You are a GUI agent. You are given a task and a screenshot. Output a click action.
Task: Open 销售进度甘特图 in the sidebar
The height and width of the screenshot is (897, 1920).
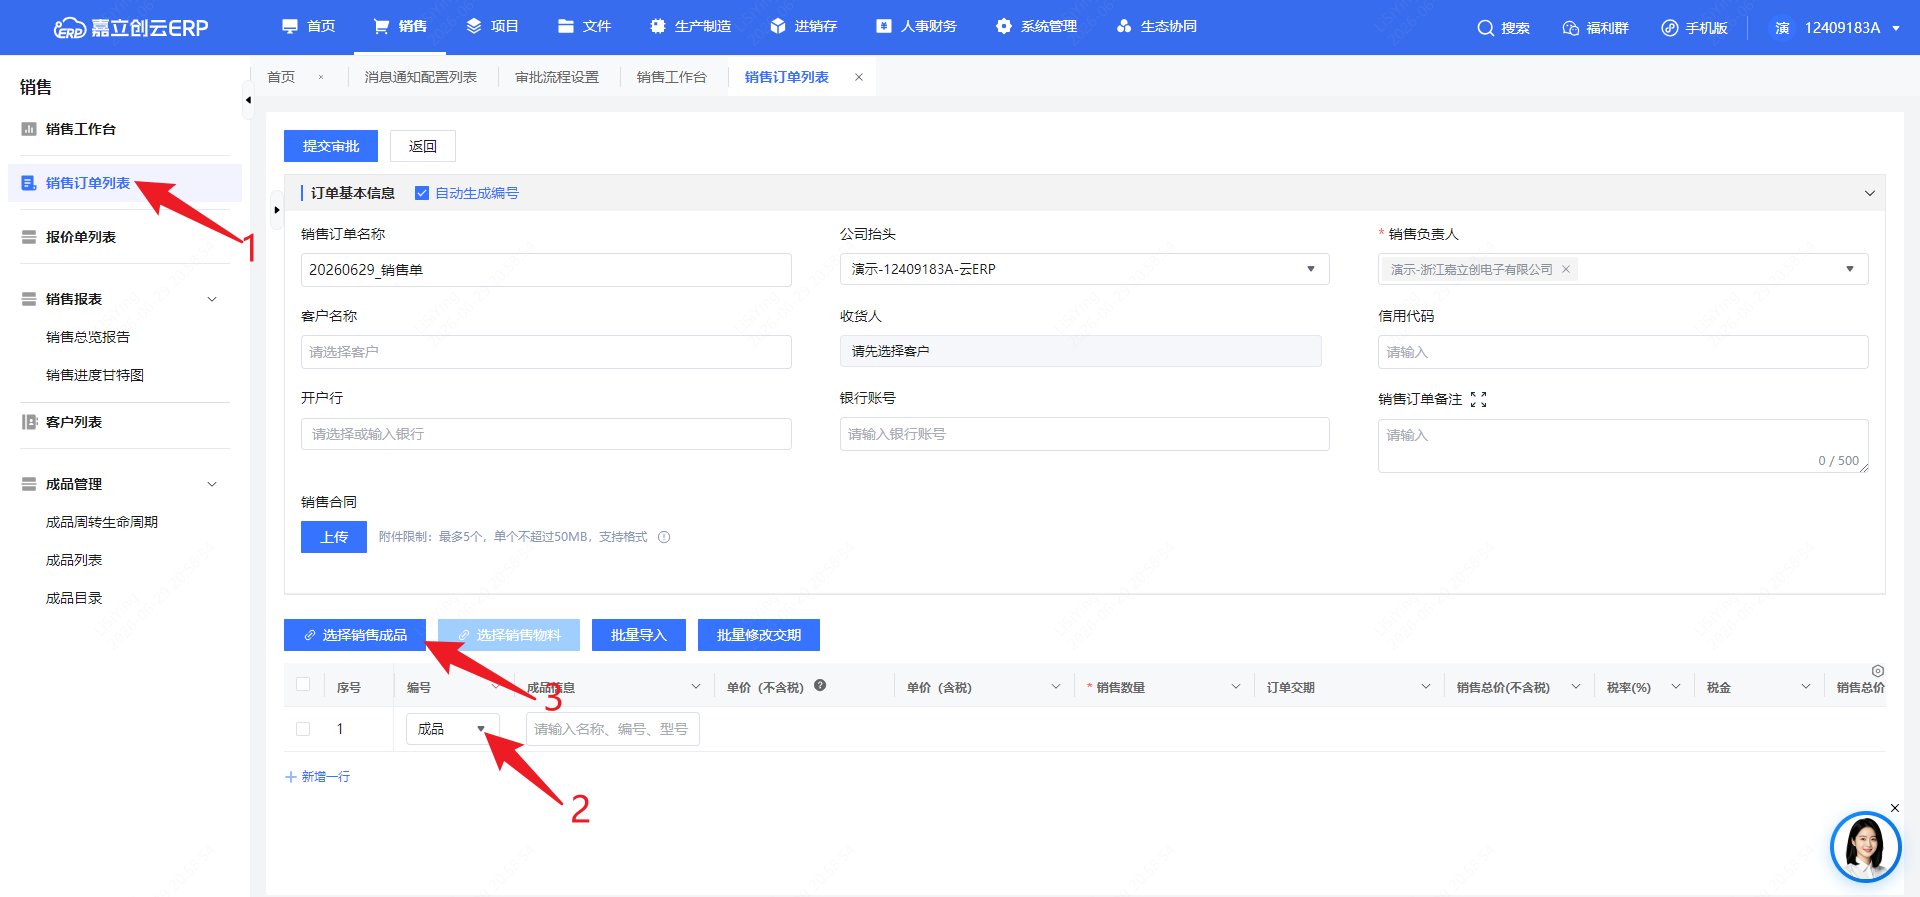(x=95, y=375)
